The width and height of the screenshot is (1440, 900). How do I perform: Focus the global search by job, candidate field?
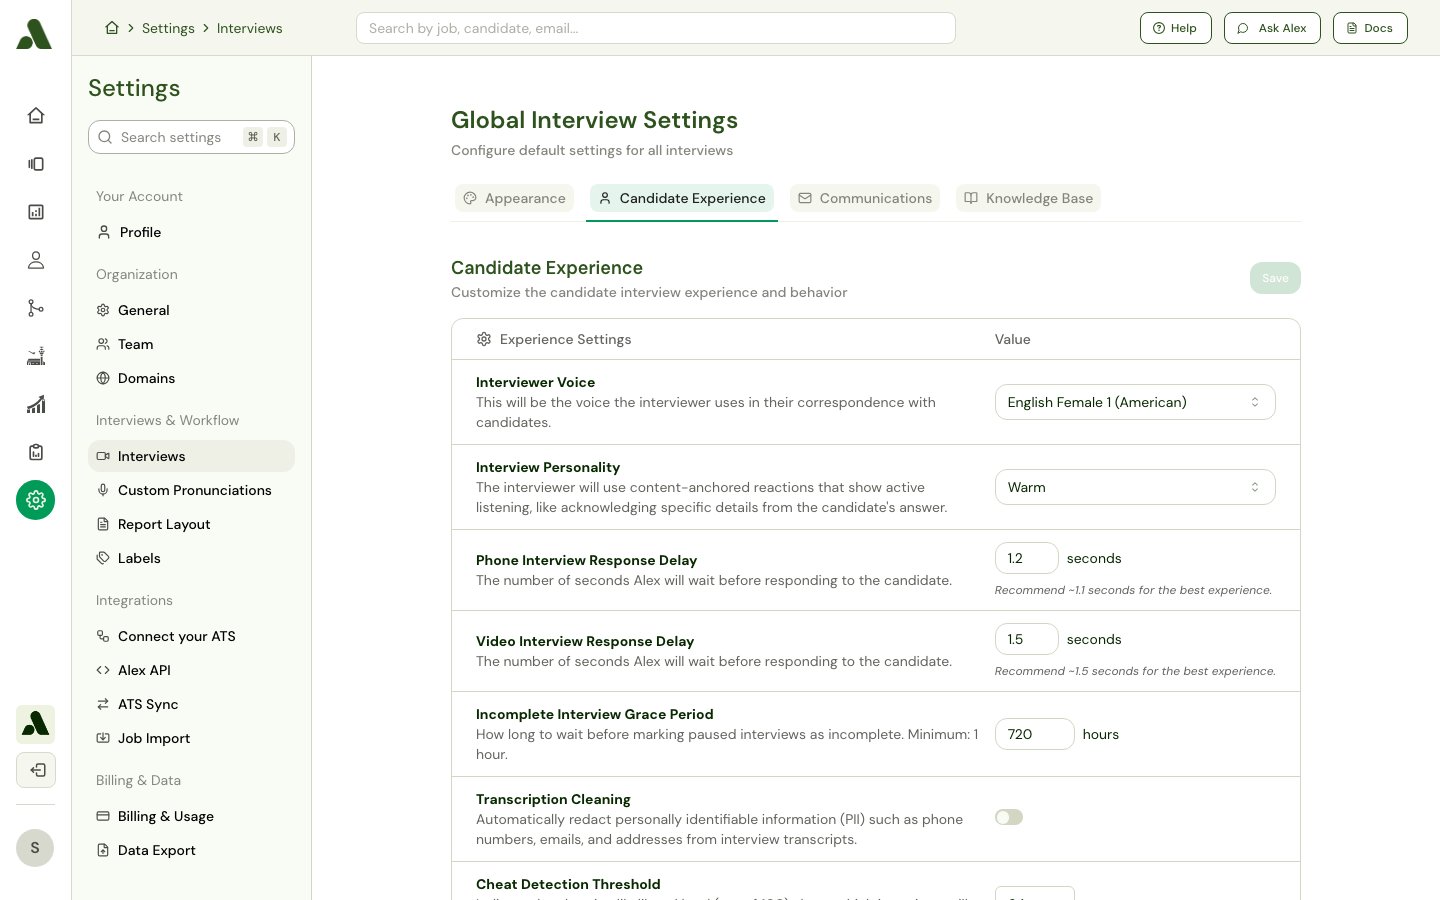tap(656, 28)
